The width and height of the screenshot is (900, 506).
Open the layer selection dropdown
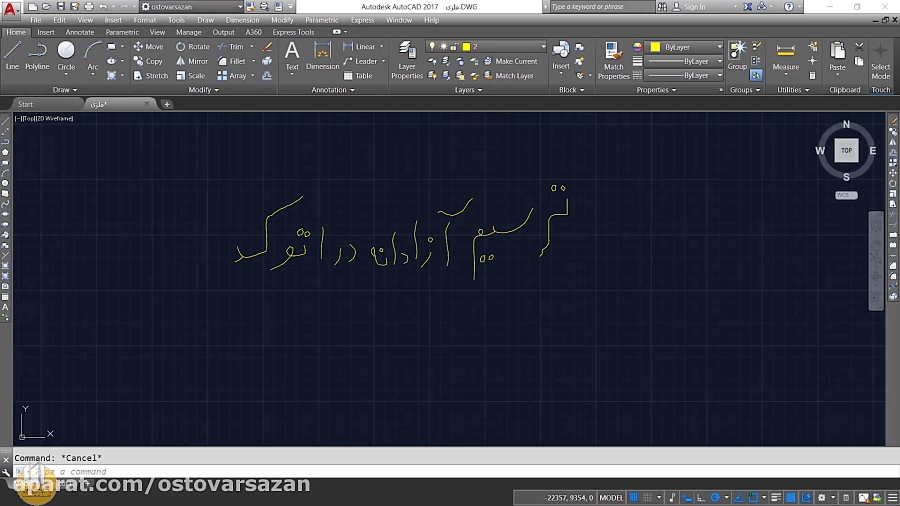tap(542, 46)
